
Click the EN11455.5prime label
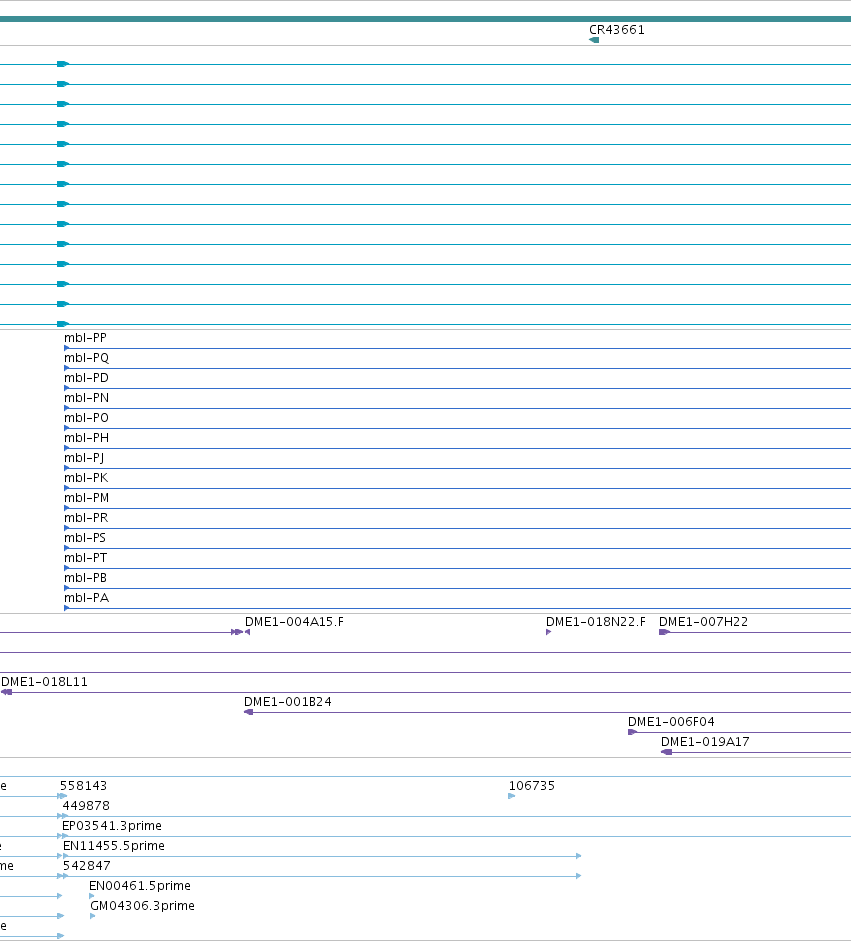pos(114,846)
